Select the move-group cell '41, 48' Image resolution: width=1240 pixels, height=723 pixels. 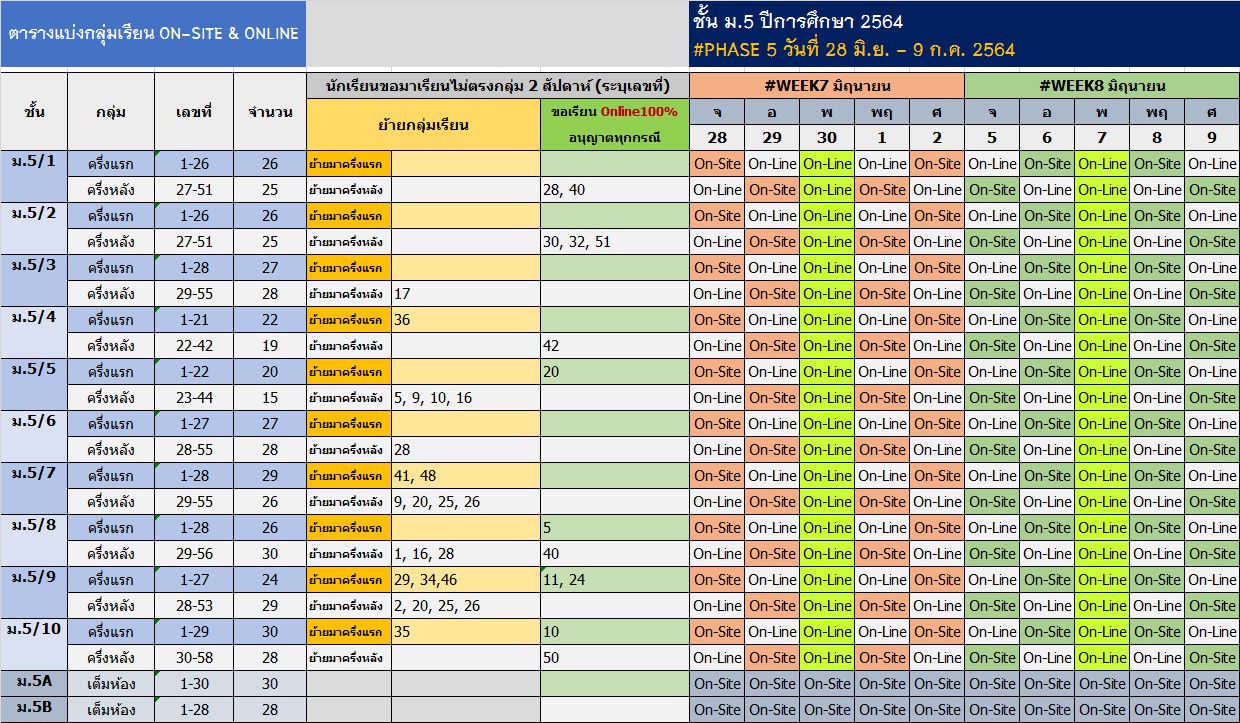pos(466,476)
